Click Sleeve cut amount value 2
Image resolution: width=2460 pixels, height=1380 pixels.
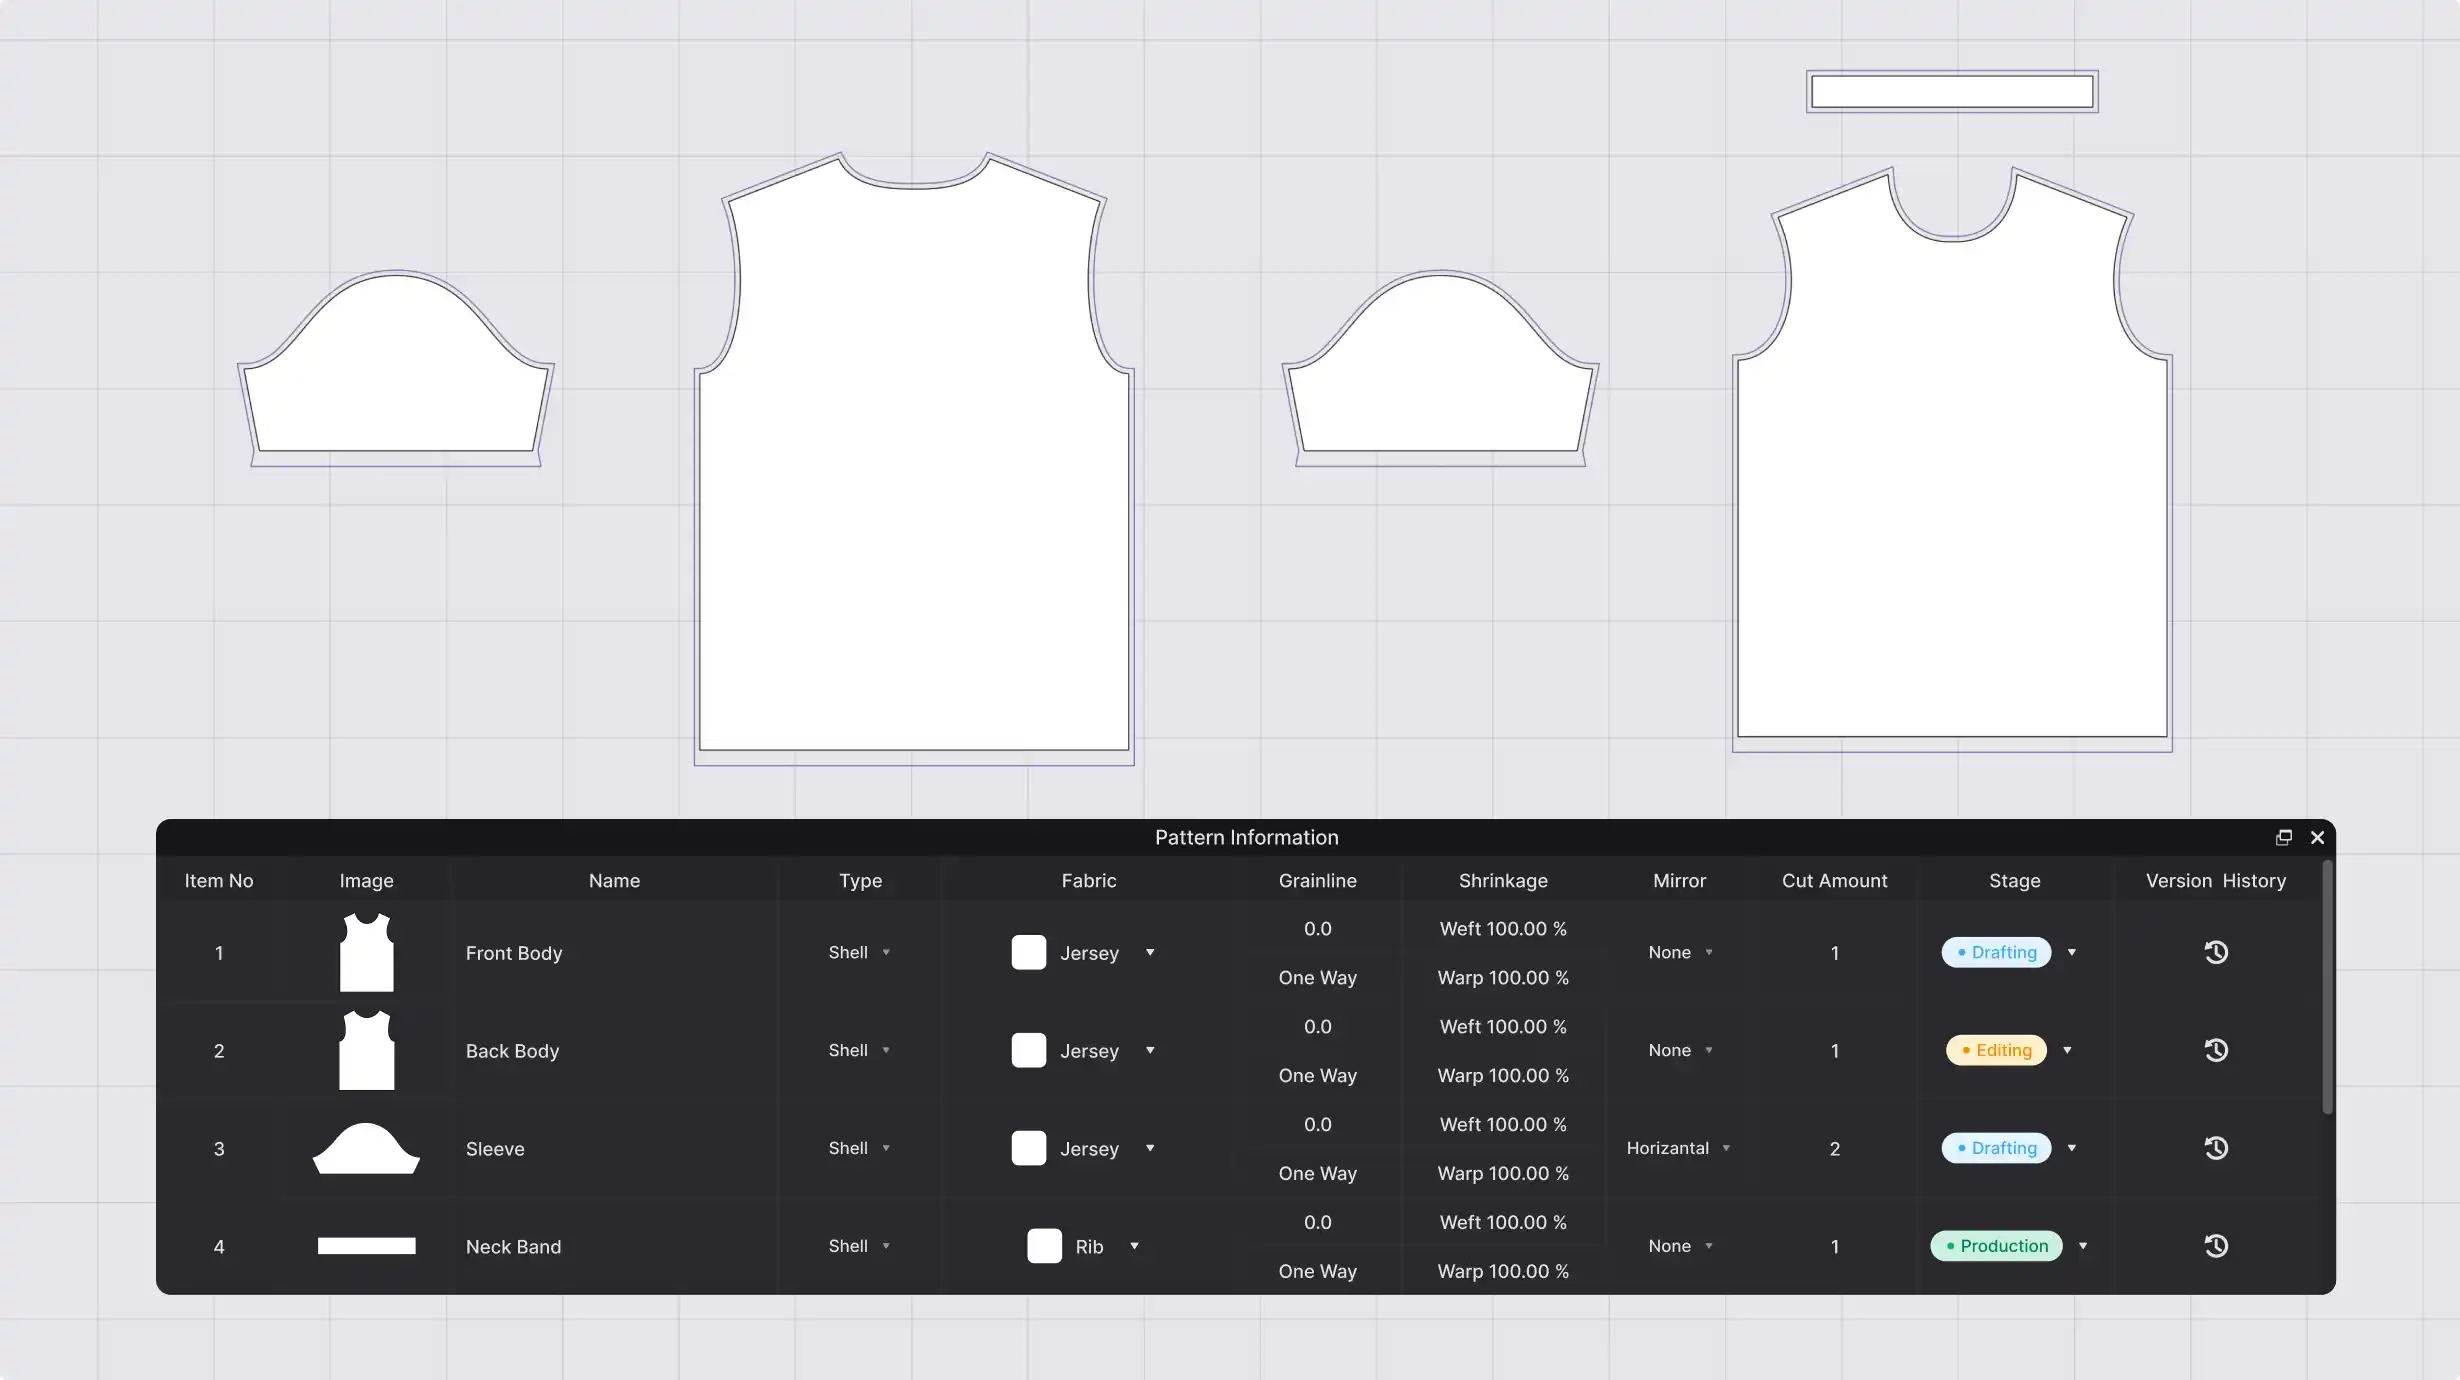pyautogui.click(x=1834, y=1149)
